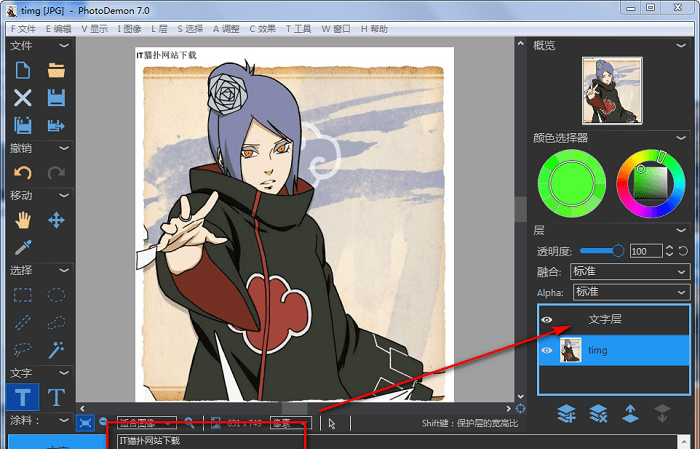Collapse the 层 panel

(x=681, y=230)
